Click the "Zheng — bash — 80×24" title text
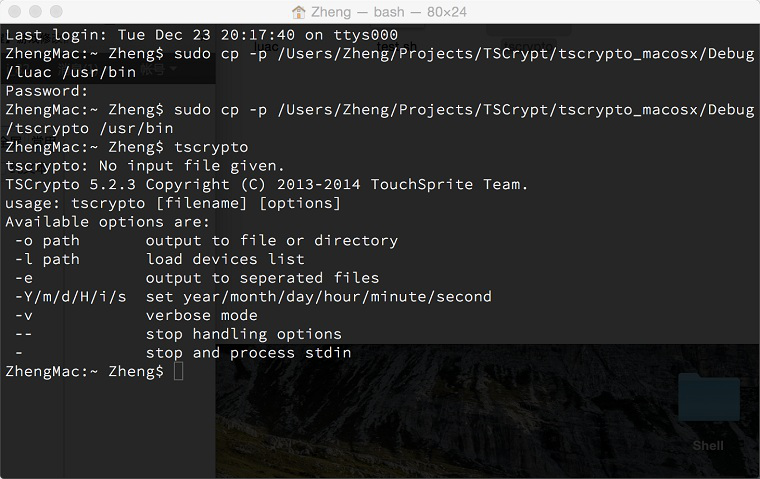 pyautogui.click(x=389, y=12)
